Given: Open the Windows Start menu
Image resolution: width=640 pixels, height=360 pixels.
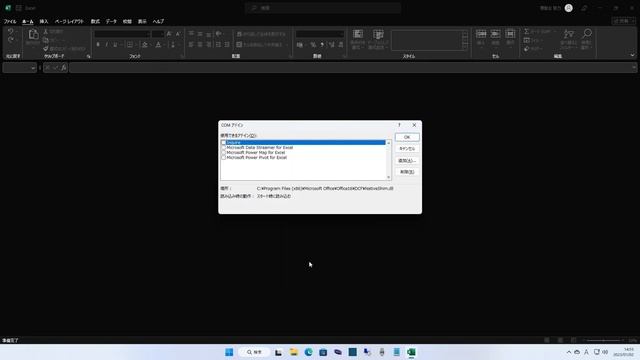Looking at the screenshot, I should click(229, 352).
